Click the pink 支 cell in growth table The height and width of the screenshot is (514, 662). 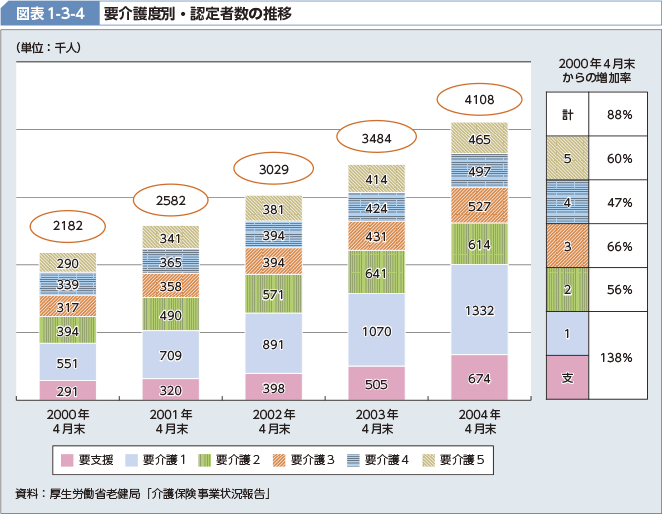(x=567, y=377)
